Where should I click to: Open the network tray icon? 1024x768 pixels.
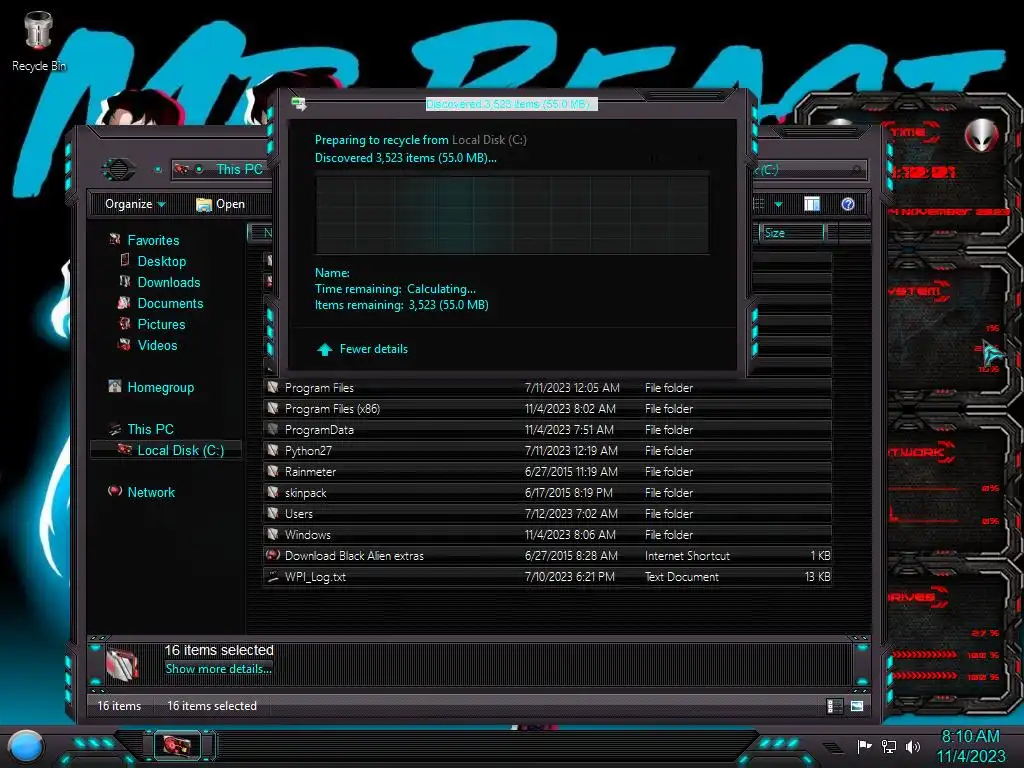coord(888,746)
